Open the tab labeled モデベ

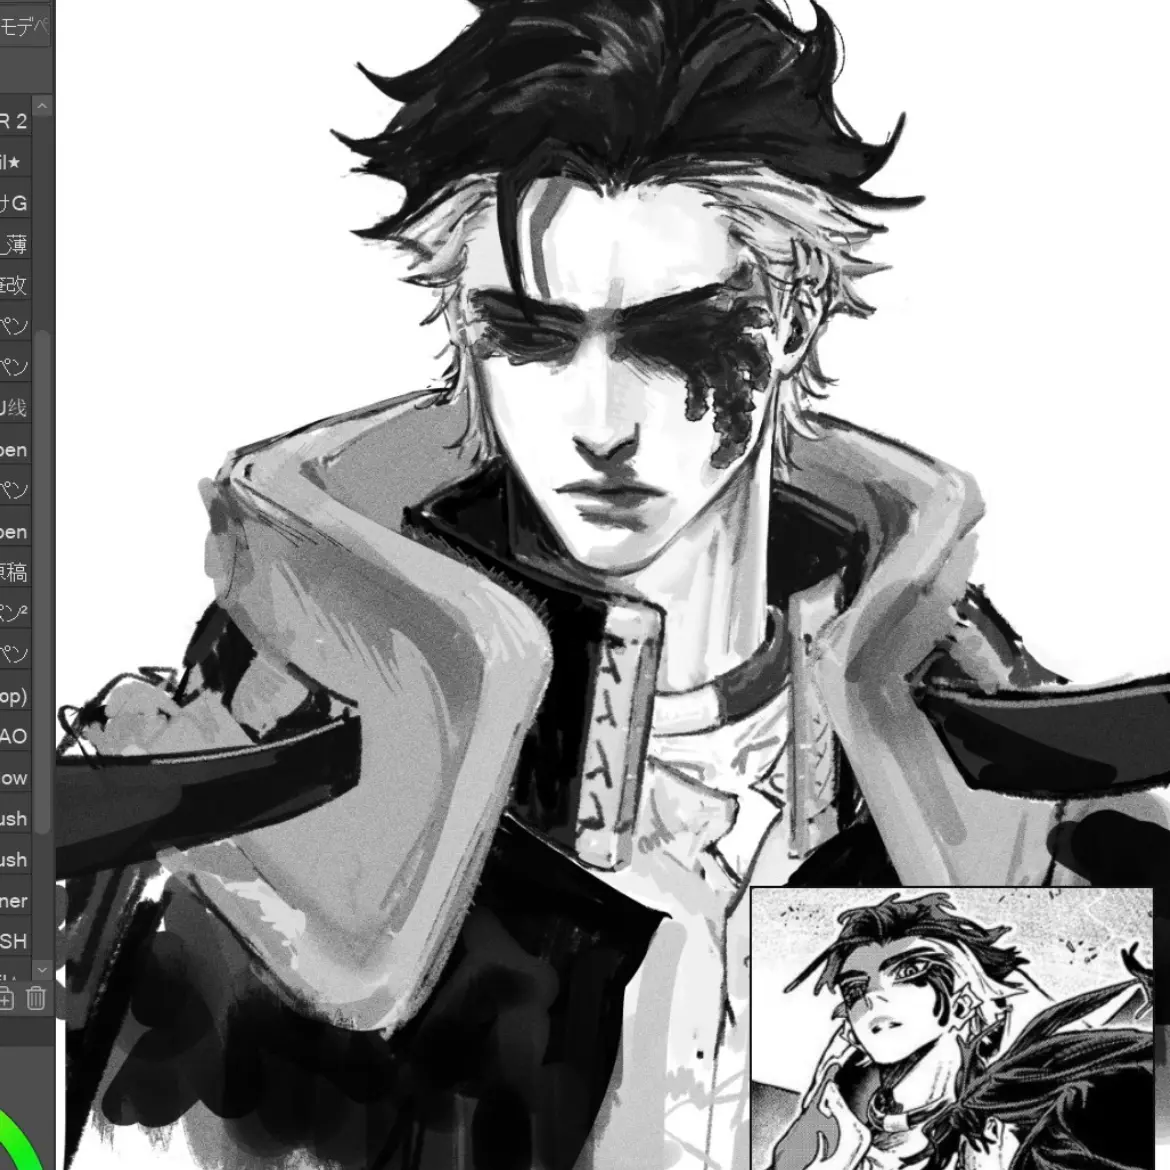[23, 28]
